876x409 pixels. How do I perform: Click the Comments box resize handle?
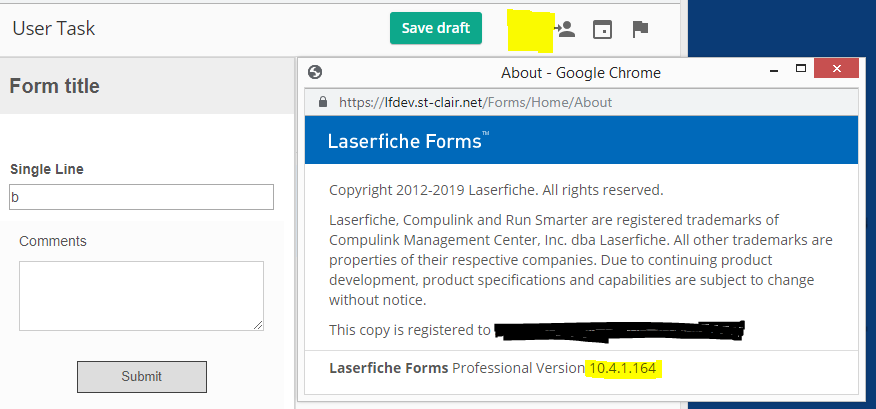pyautogui.click(x=259, y=325)
